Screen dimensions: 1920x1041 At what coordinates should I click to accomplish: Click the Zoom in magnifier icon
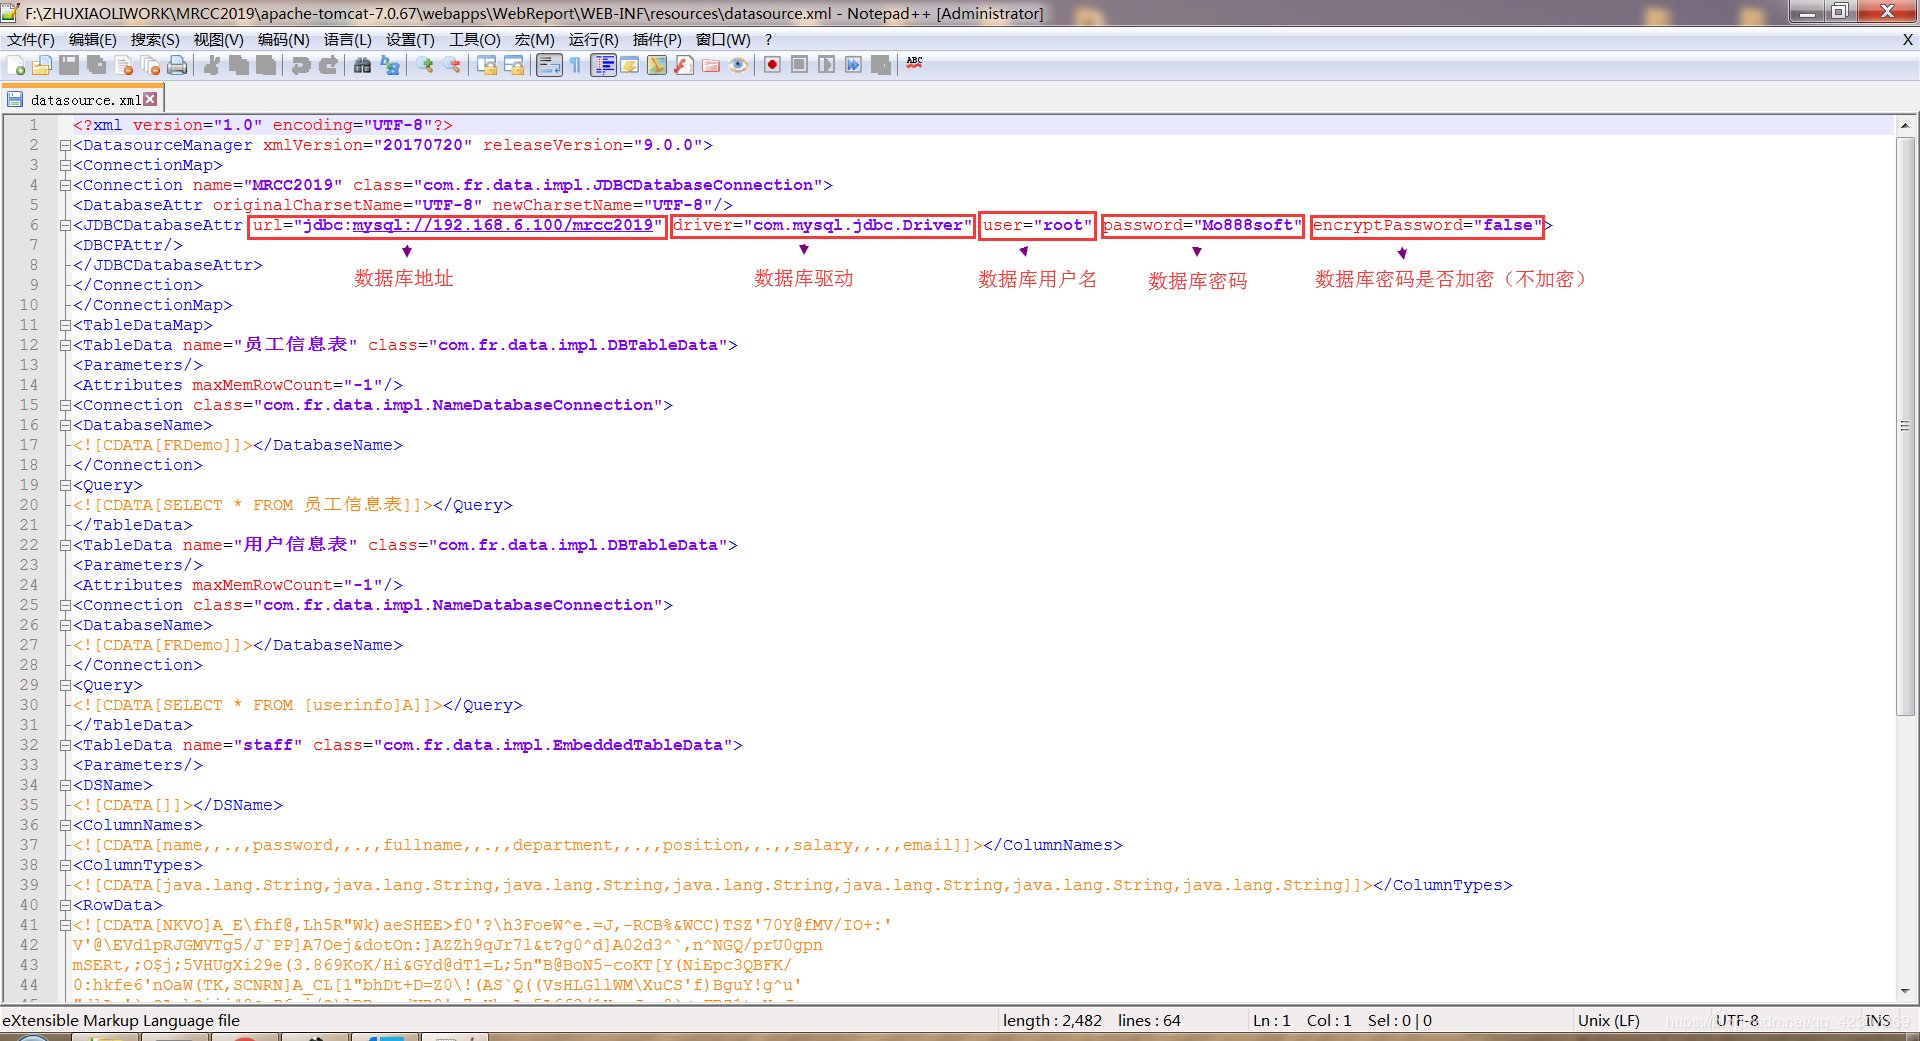tap(426, 66)
